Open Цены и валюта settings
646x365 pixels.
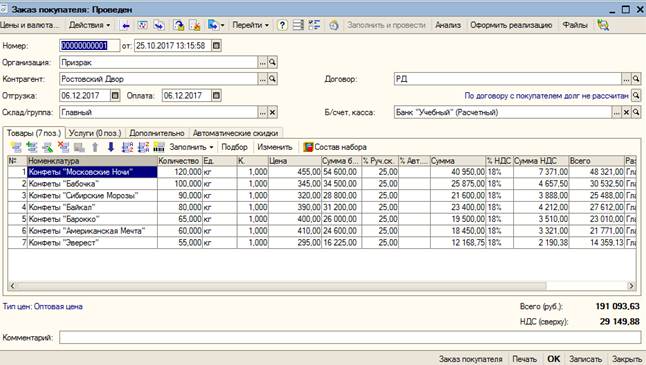pos(29,25)
